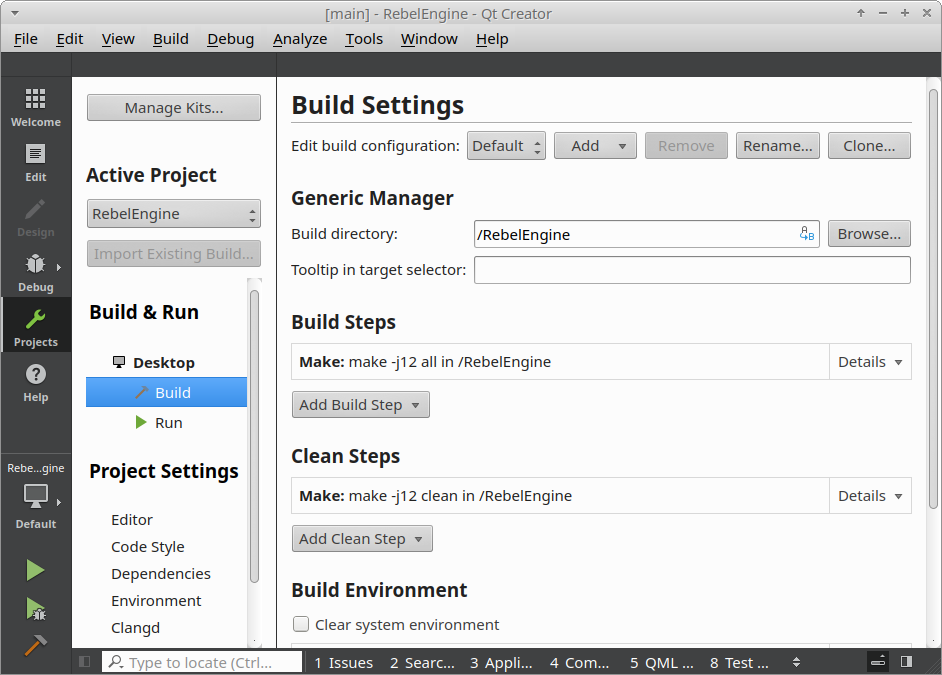Click the green Run button

[x=35, y=570]
